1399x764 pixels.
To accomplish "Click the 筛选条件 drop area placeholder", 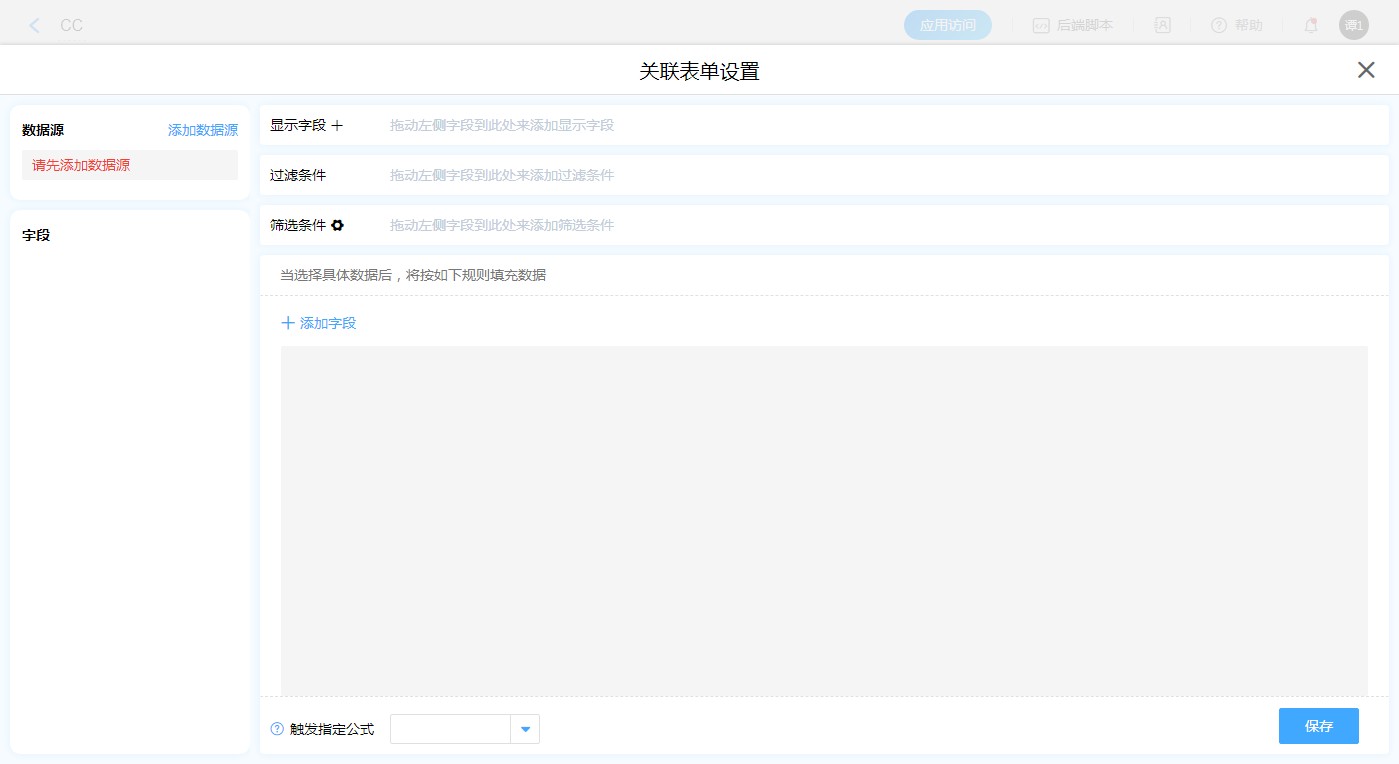I will (x=501, y=226).
